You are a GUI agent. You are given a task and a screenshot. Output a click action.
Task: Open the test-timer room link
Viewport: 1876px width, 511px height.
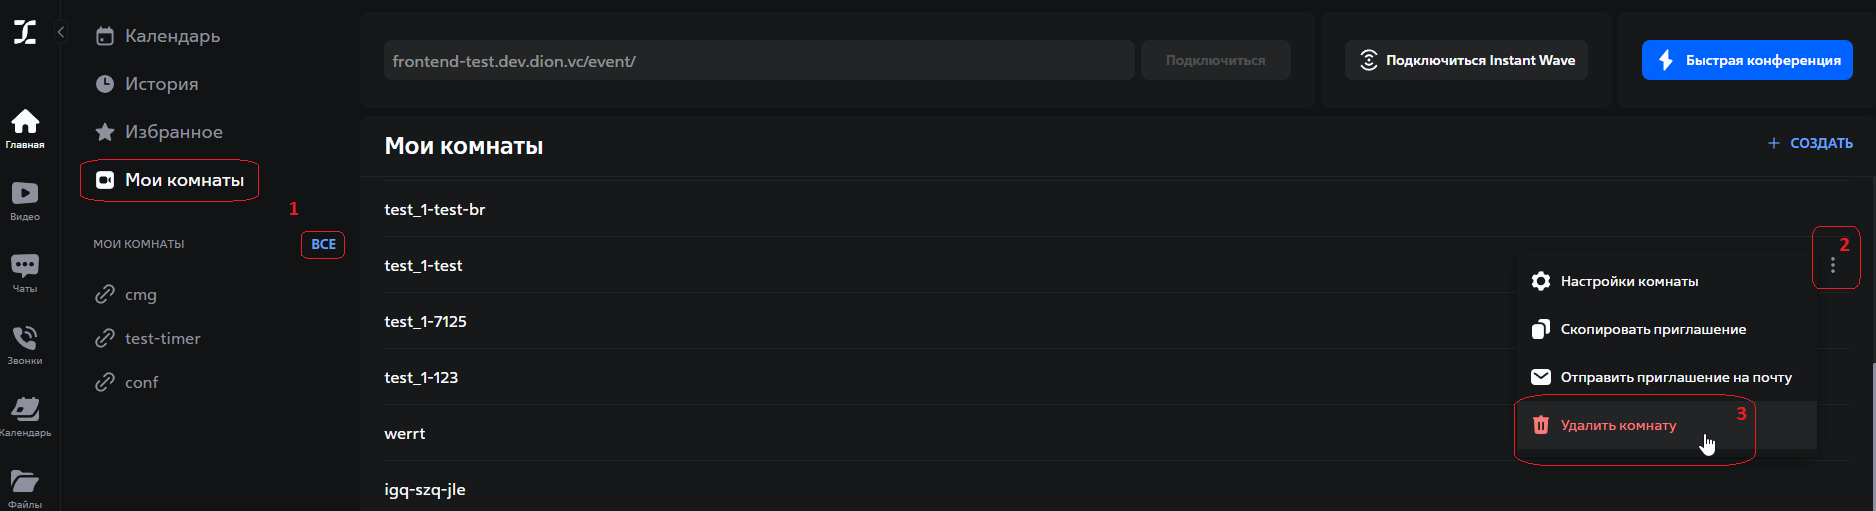coord(162,339)
